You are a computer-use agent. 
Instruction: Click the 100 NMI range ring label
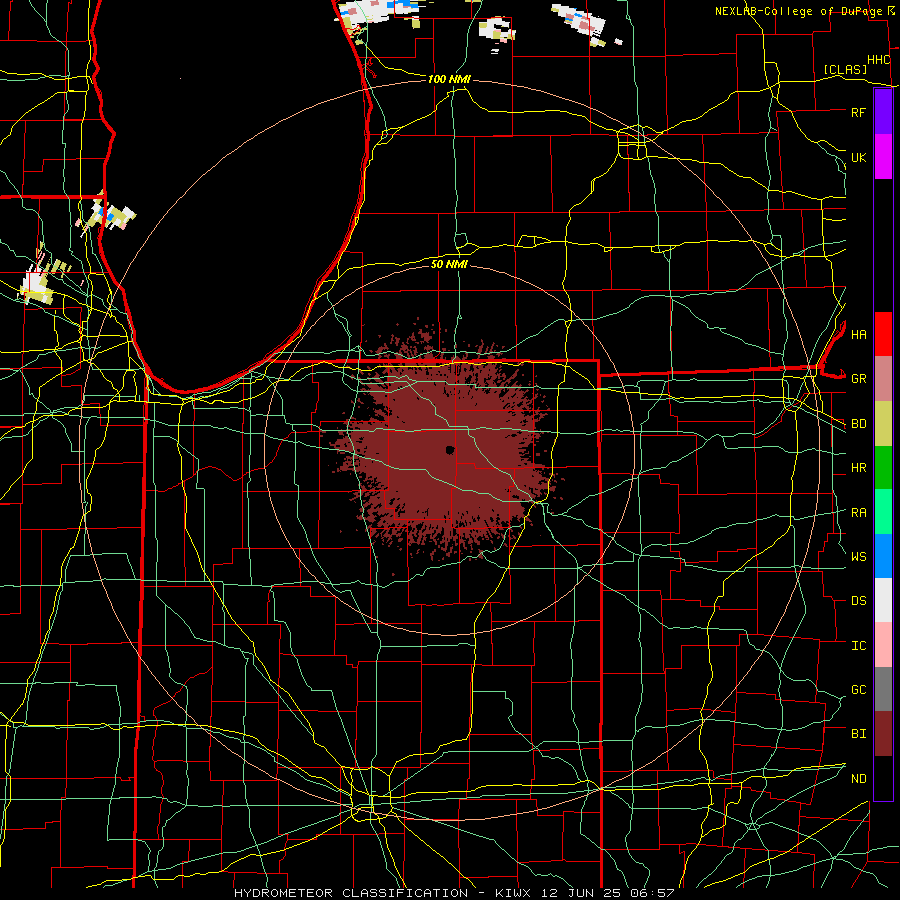[x=449, y=79]
